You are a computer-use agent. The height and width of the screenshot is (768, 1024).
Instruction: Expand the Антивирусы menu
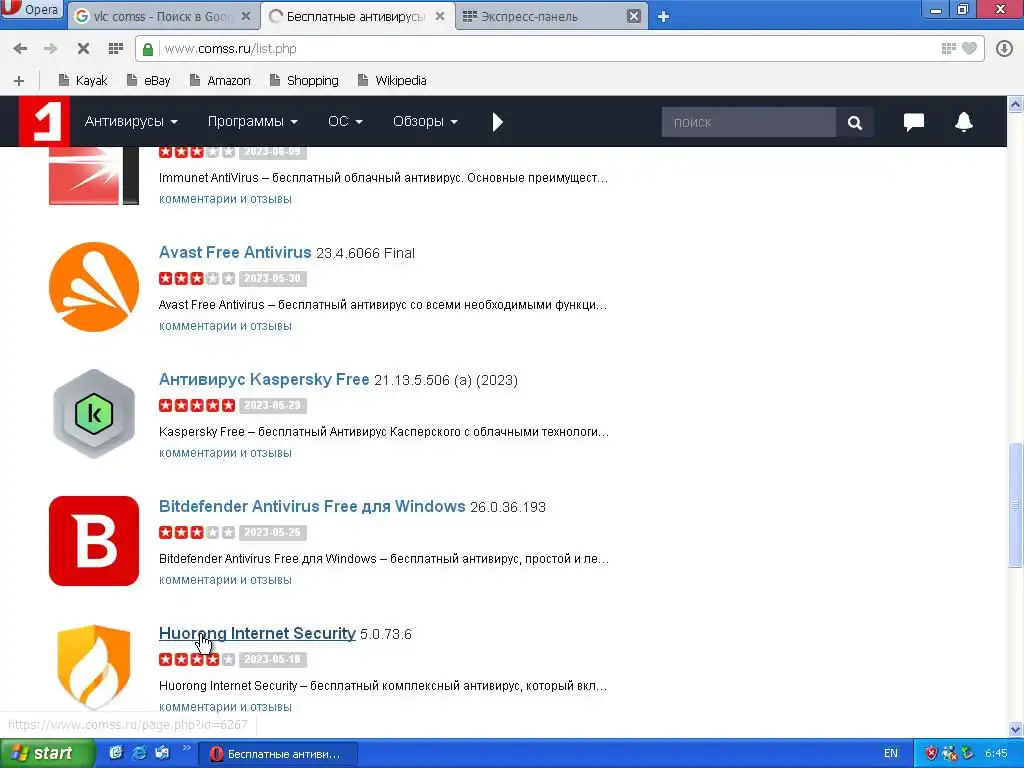[x=131, y=121]
